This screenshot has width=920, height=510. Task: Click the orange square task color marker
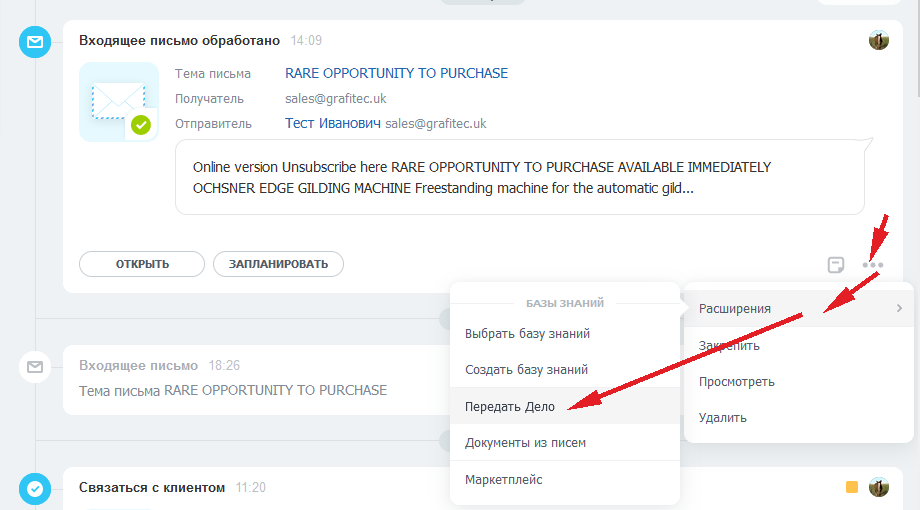[x=852, y=488]
